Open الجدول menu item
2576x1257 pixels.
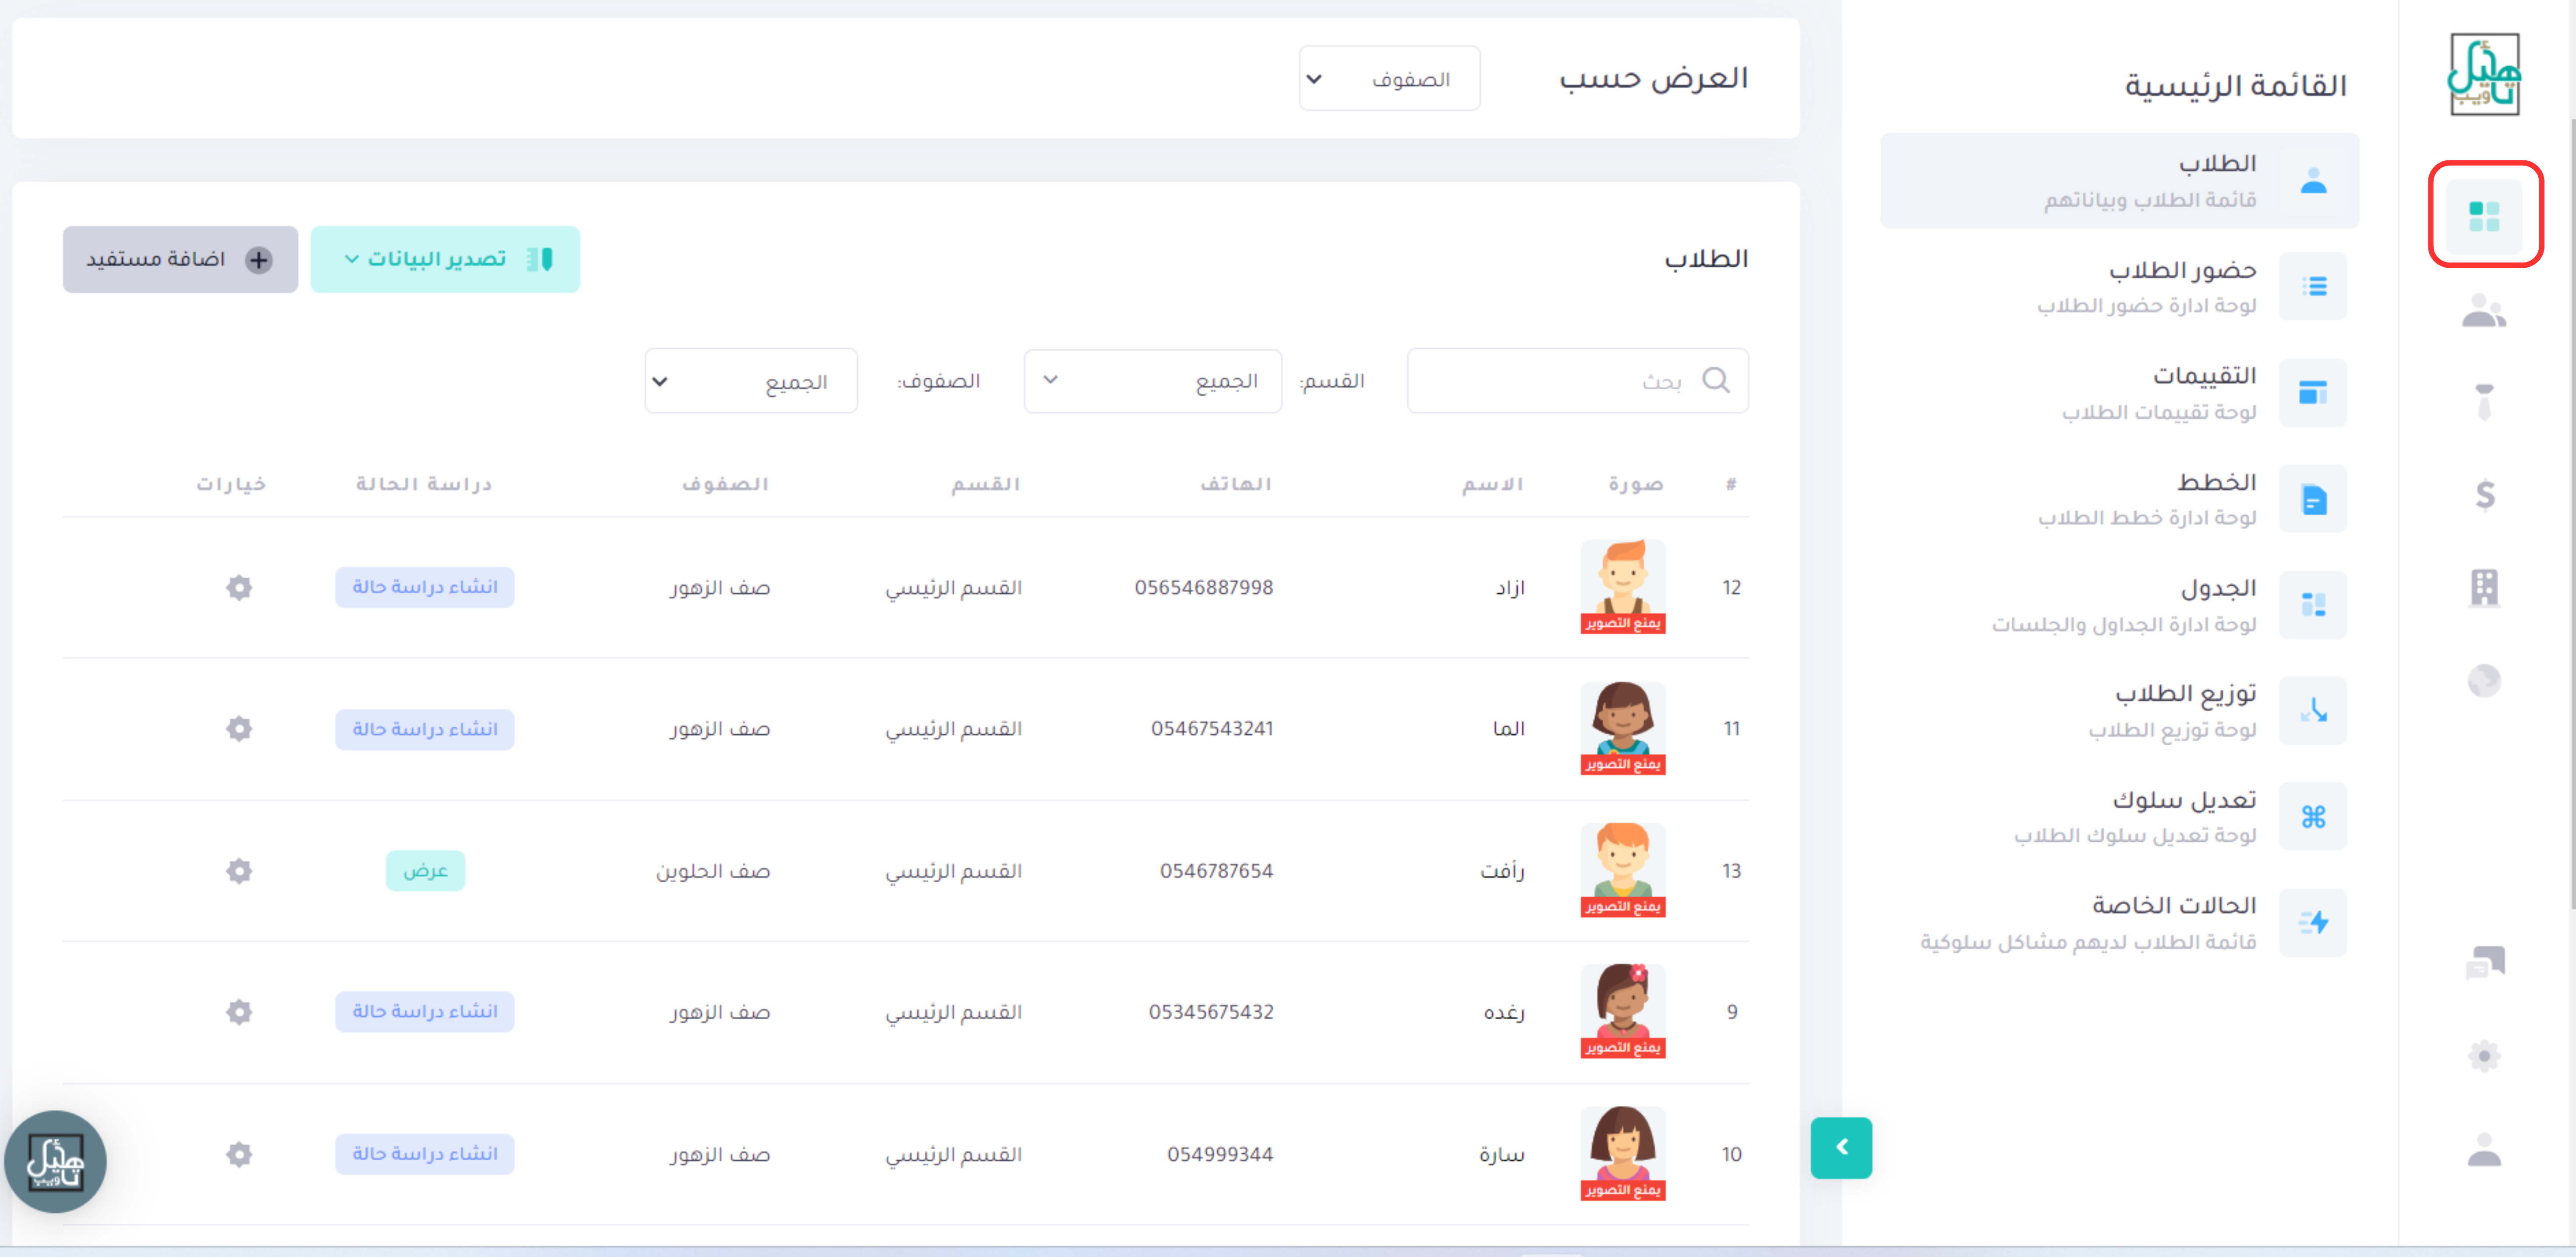pos(2119,605)
